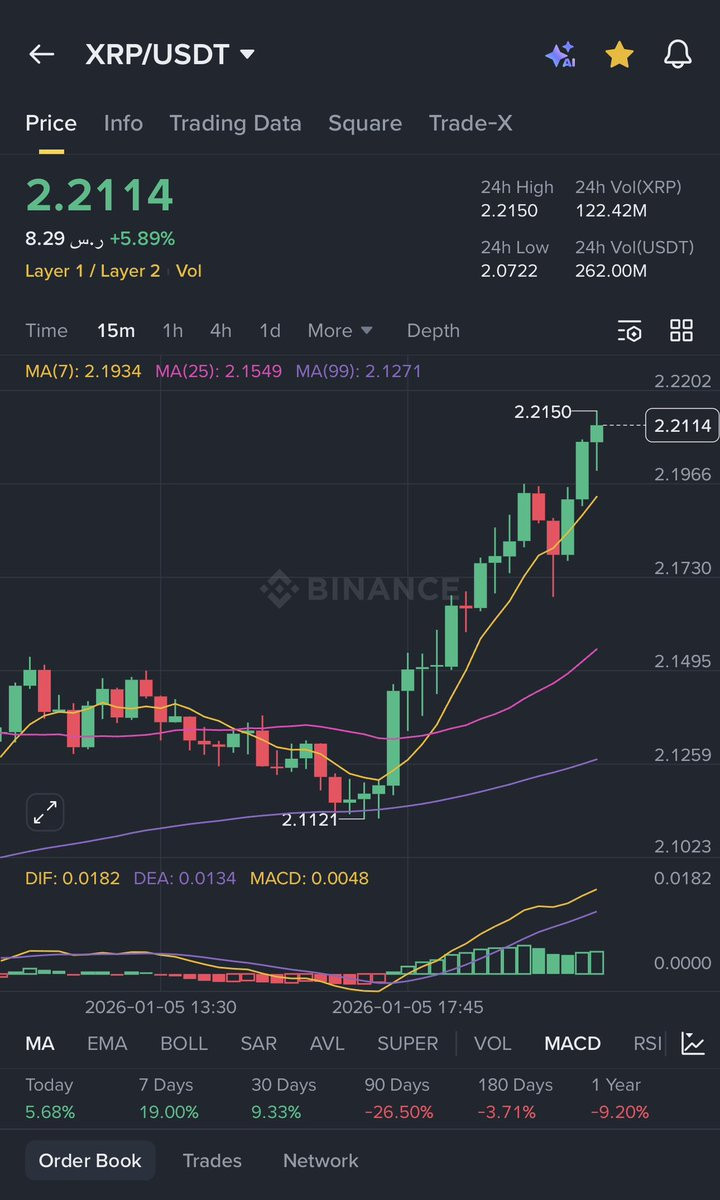720x1200 pixels.
Task: Open the XRP/USDT pair selector dropdown
Action: [x=170, y=54]
